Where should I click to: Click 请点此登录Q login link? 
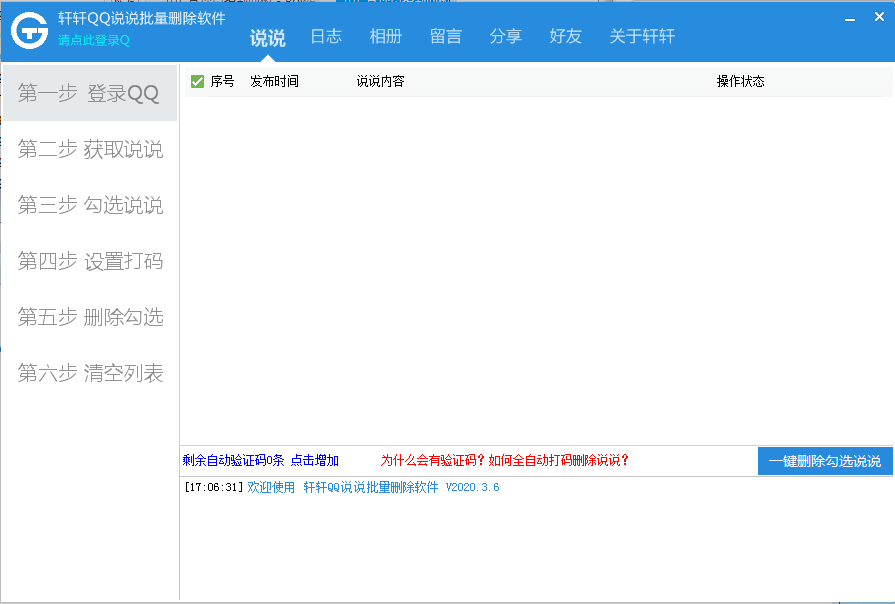tap(94, 41)
